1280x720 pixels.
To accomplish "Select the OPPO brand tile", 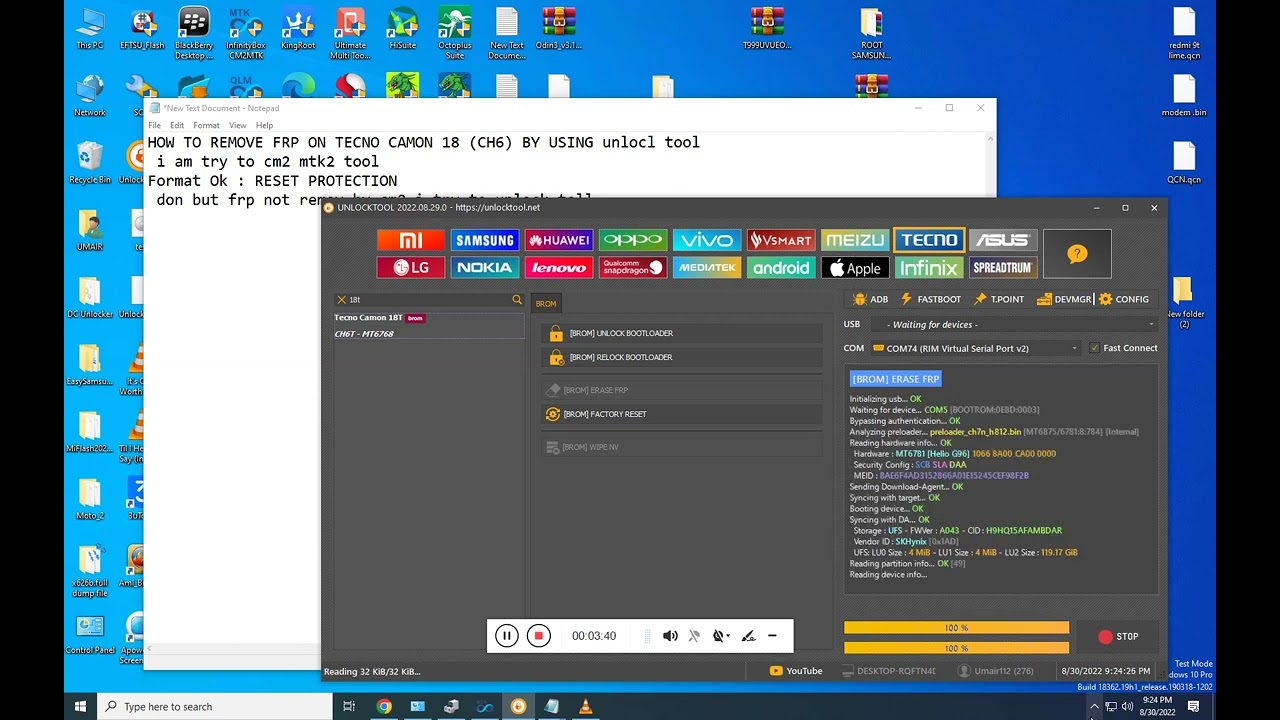I will pos(632,240).
